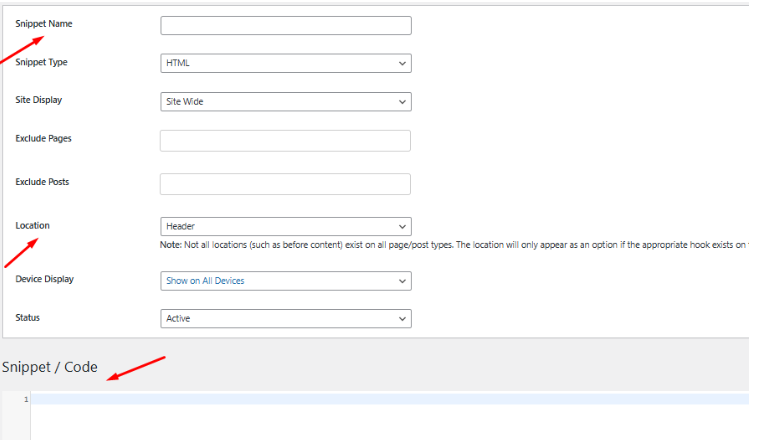The image size is (780, 440).
Task: Click the Location label text
Action: point(33,225)
